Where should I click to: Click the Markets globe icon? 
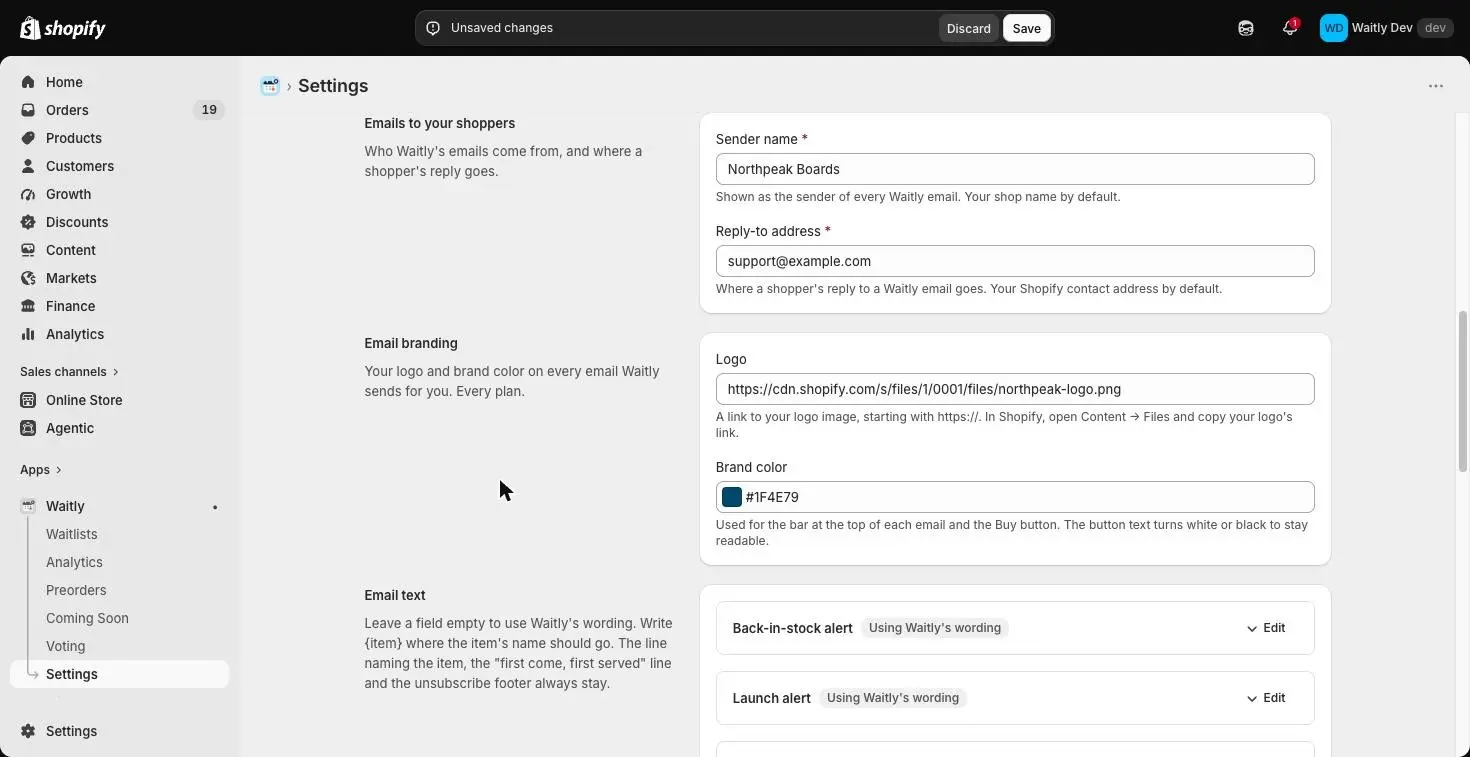28,278
